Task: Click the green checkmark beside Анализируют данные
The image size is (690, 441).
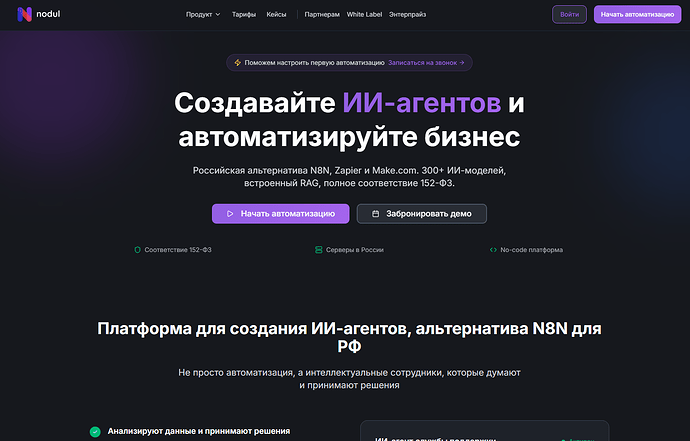Action: [95, 431]
